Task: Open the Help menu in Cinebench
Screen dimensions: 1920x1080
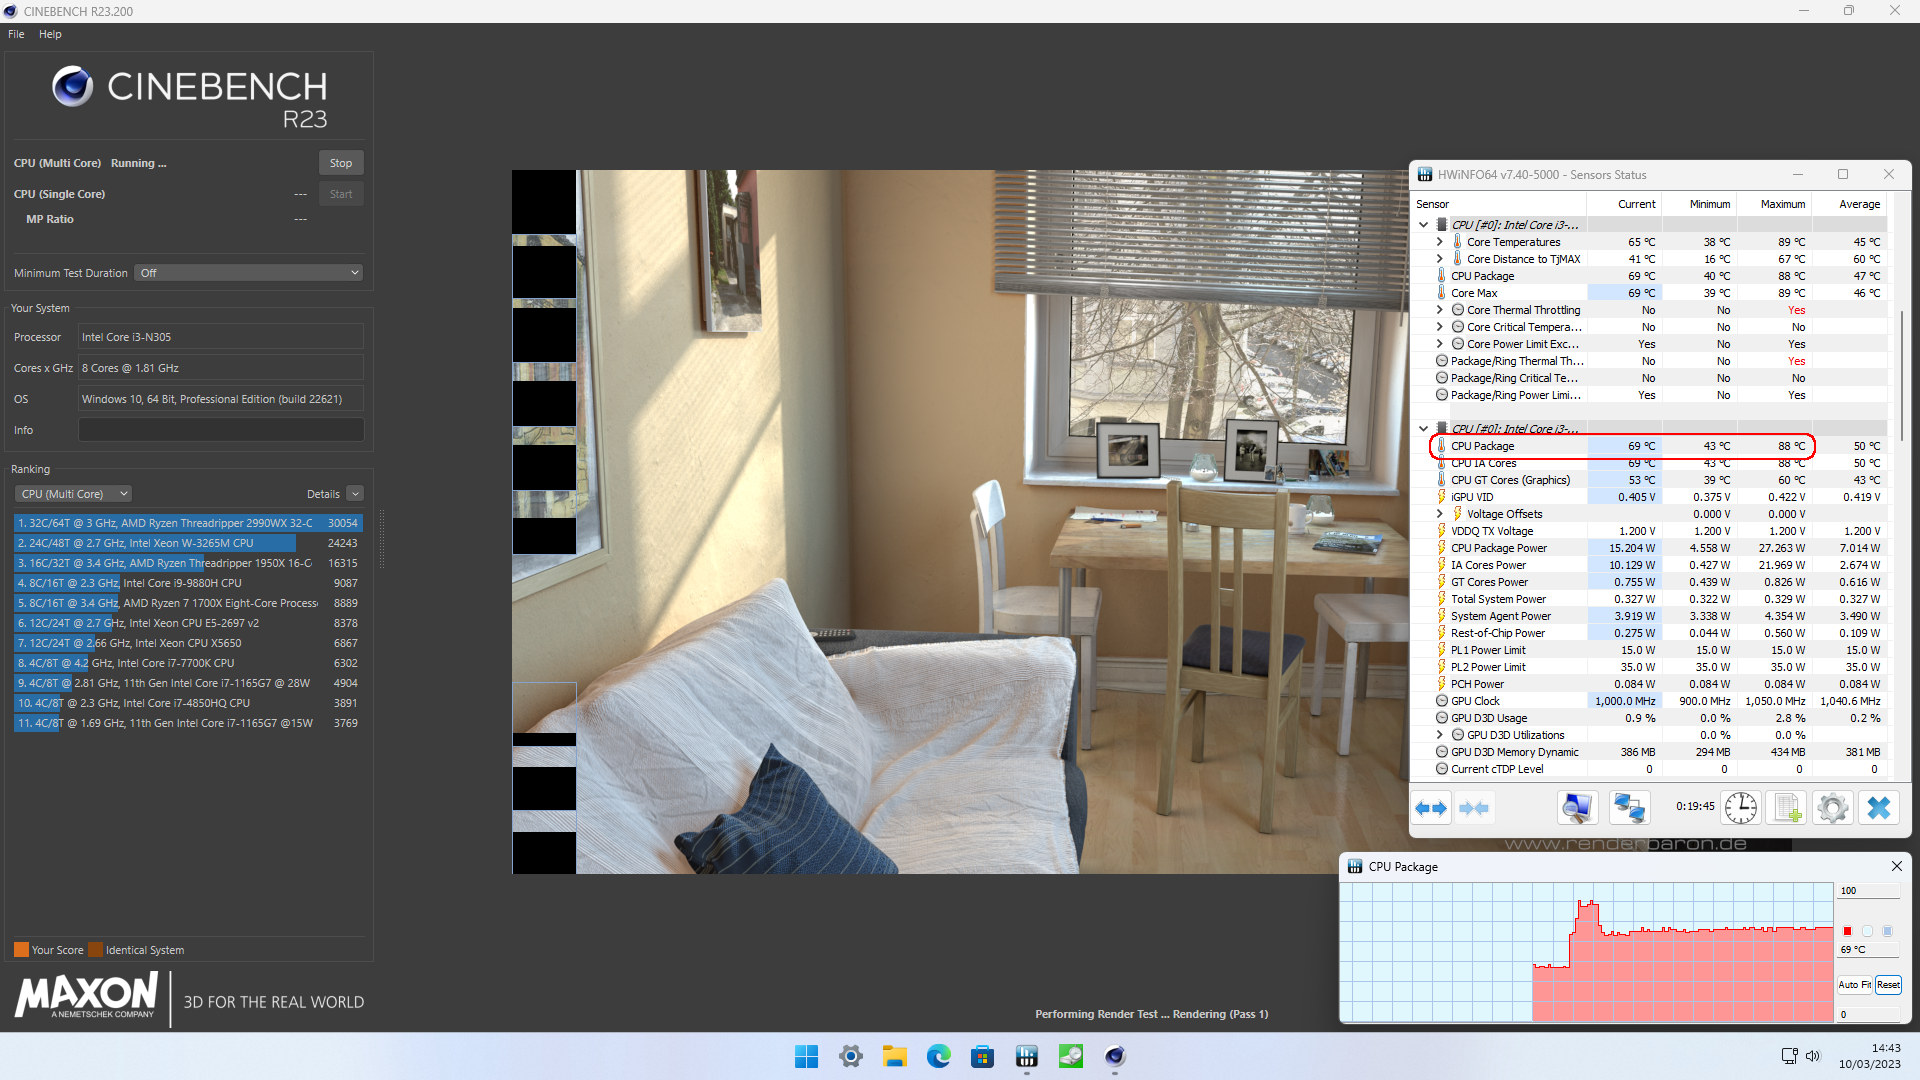Action: click(50, 34)
